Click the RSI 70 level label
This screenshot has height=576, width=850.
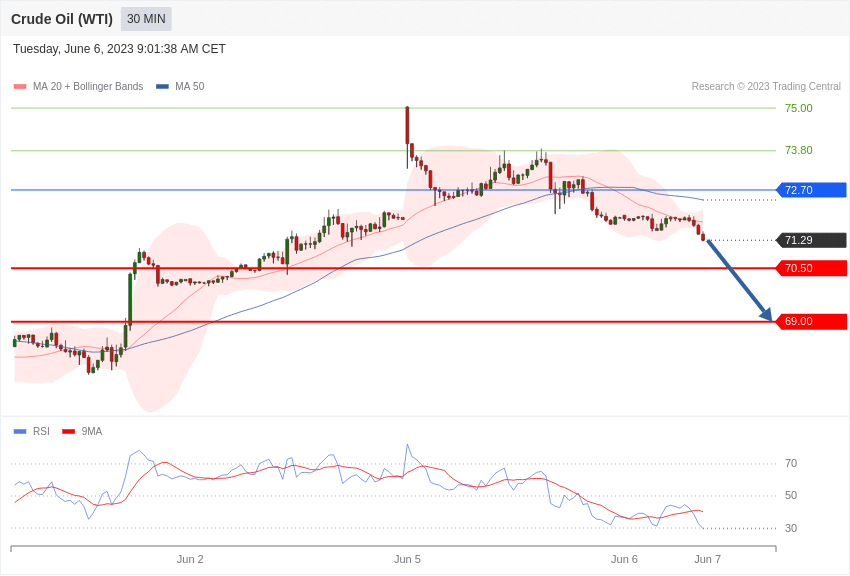tap(791, 463)
